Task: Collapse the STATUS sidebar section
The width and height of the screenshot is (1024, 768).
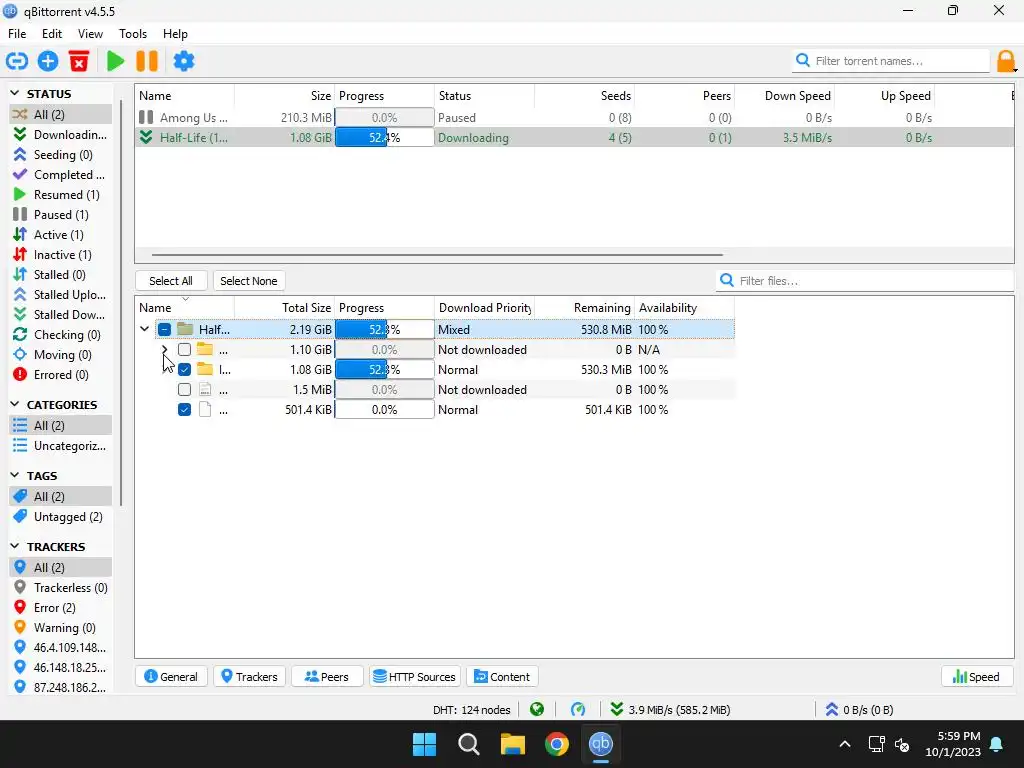Action: [15, 94]
